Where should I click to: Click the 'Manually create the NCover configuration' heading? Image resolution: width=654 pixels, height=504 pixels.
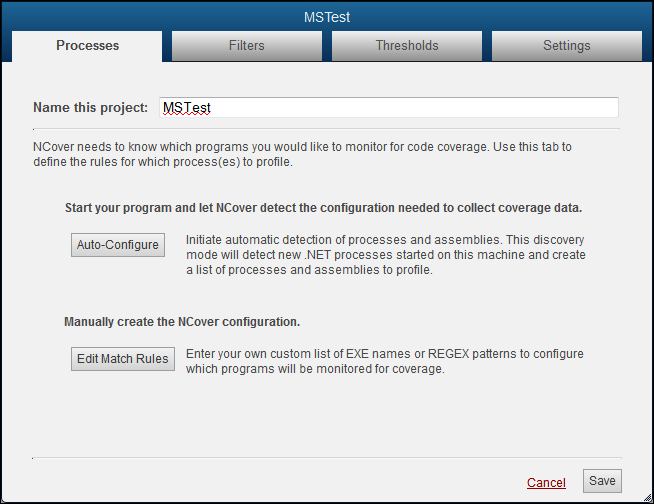[x=182, y=322]
